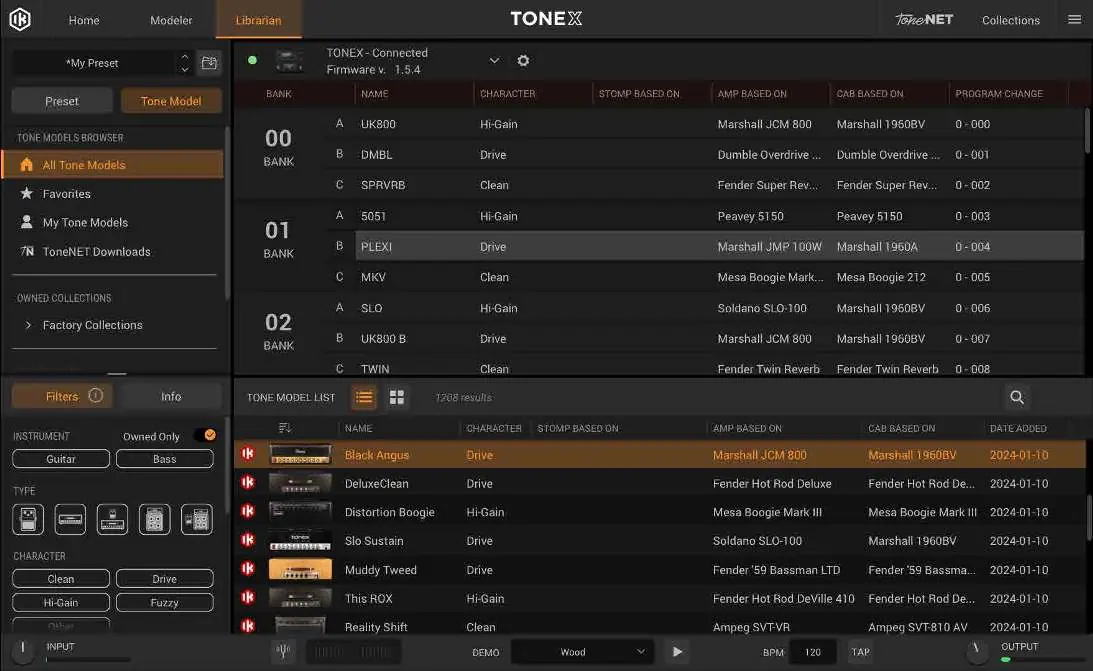The height and width of the screenshot is (671, 1093).
Task: Open the Librarian tab
Action: (258, 20)
